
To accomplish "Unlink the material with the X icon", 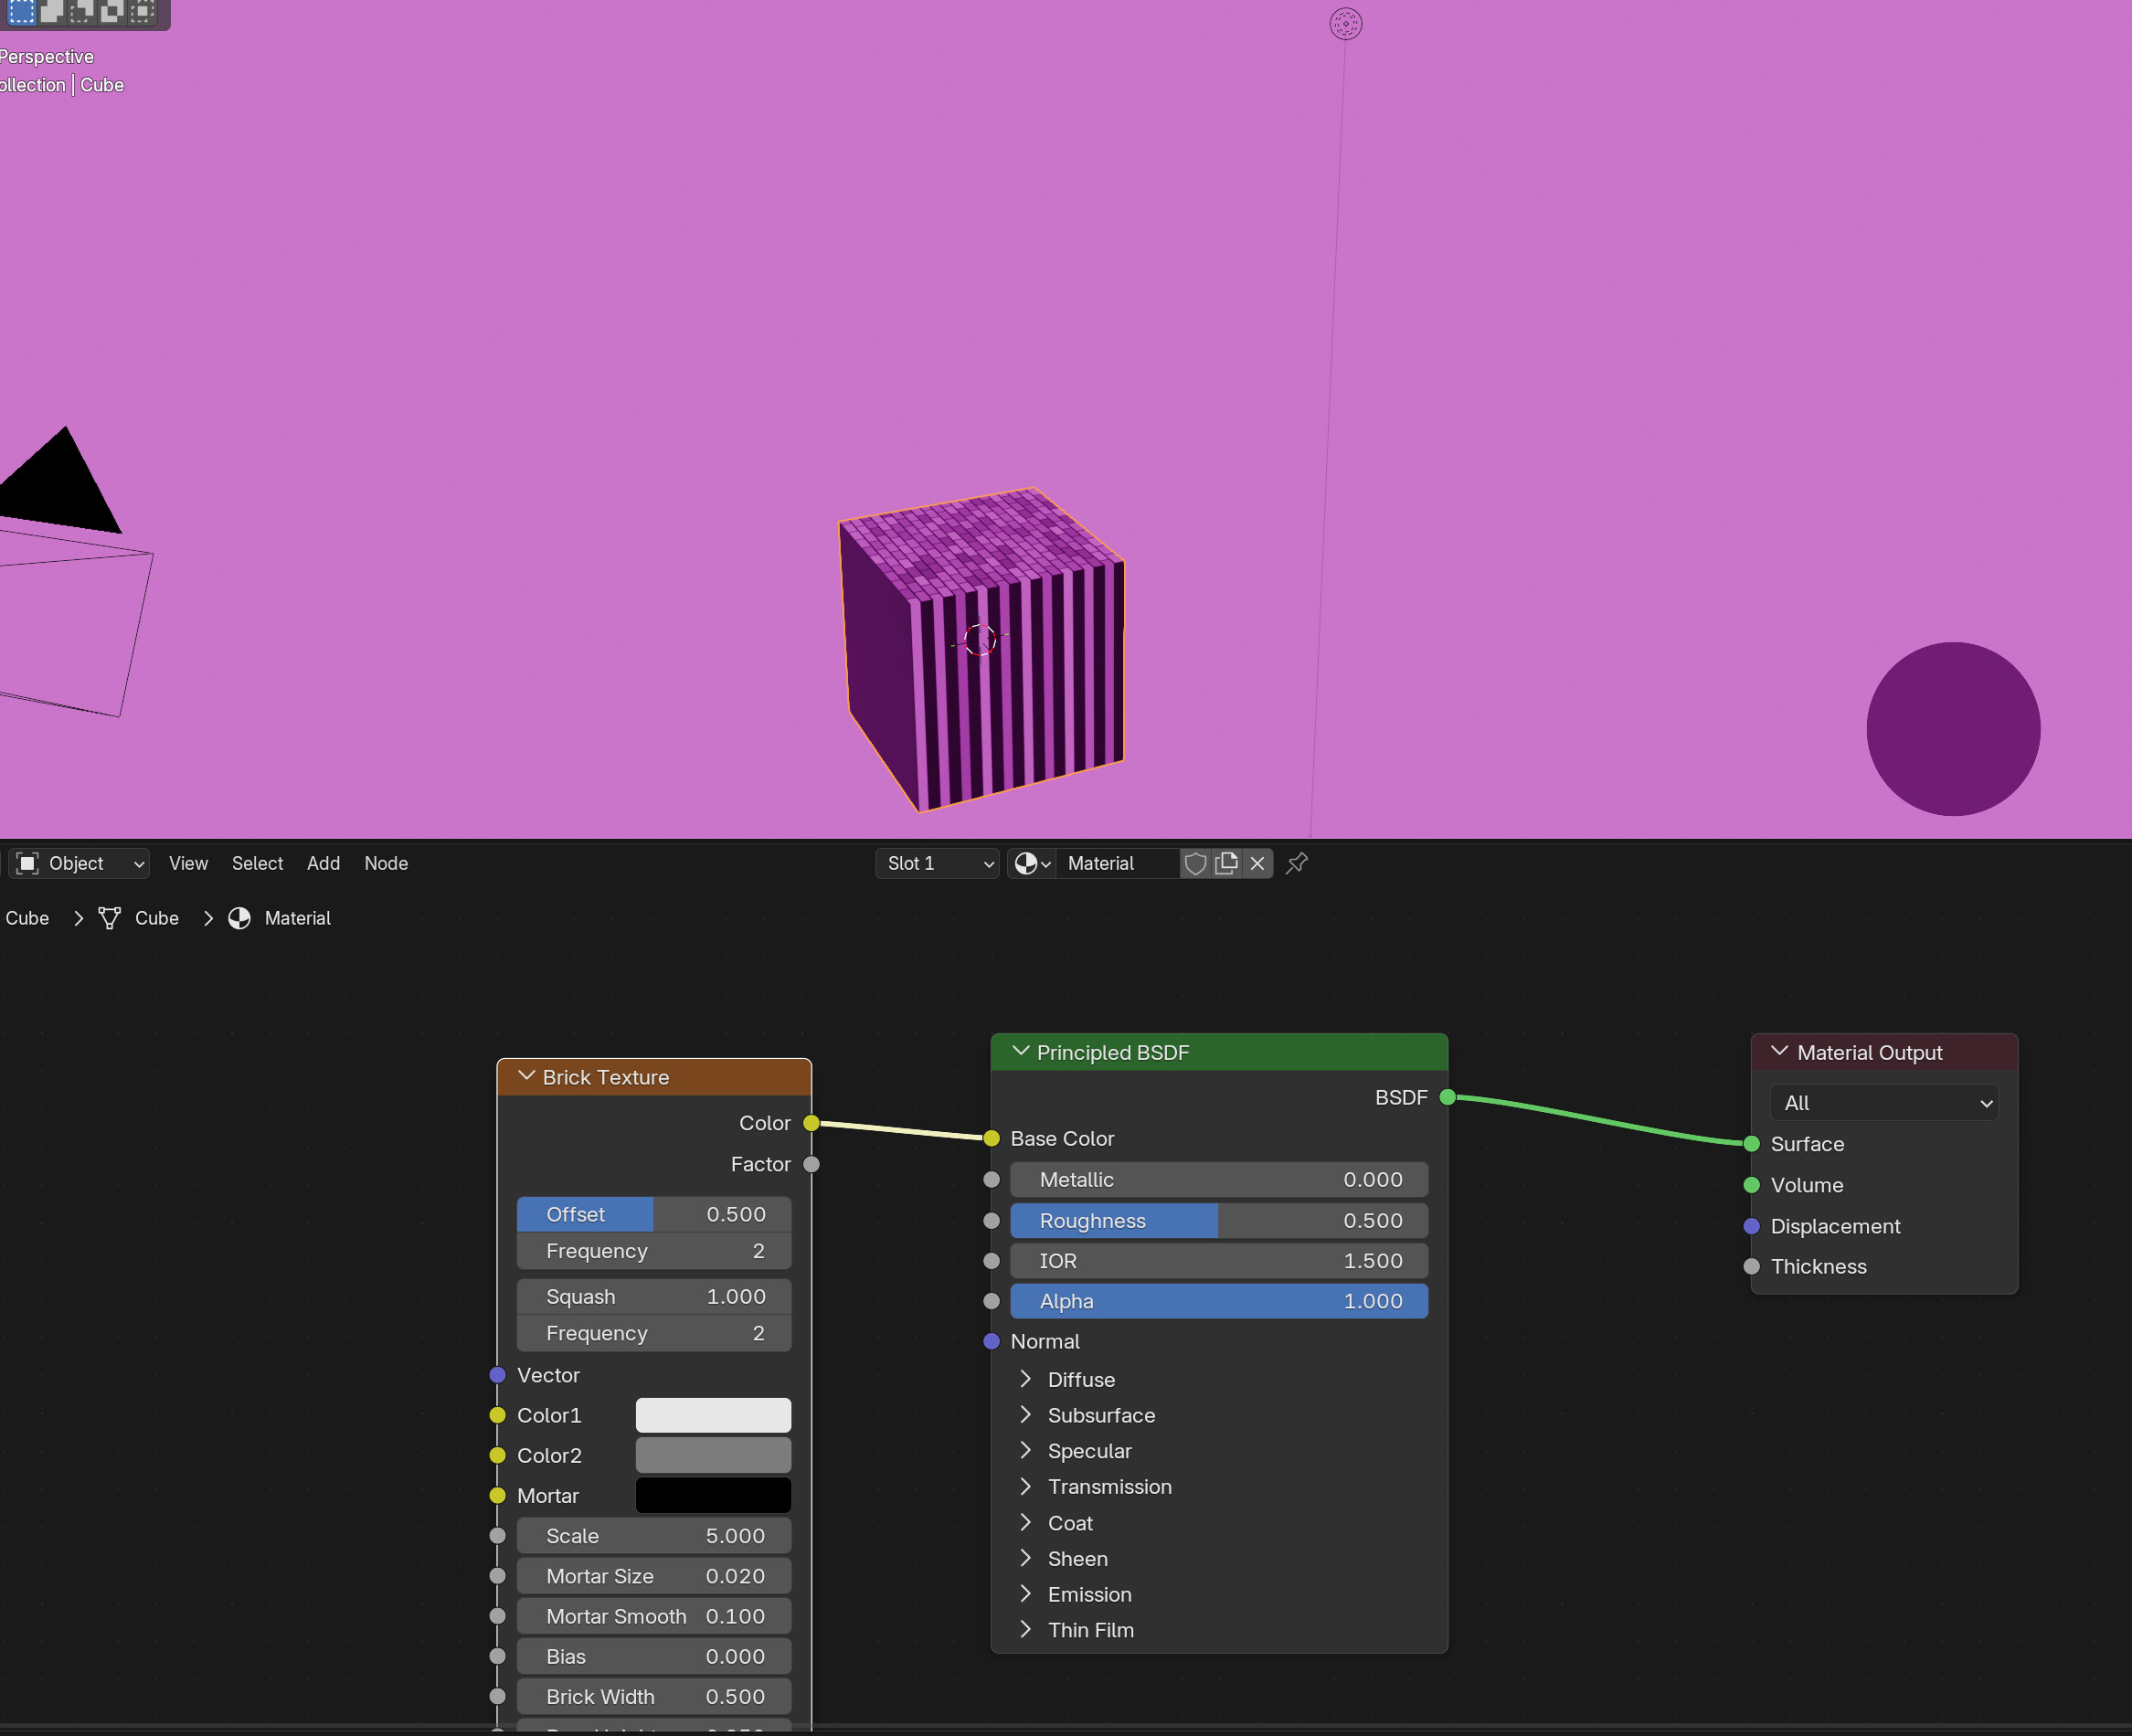I will click(1257, 863).
